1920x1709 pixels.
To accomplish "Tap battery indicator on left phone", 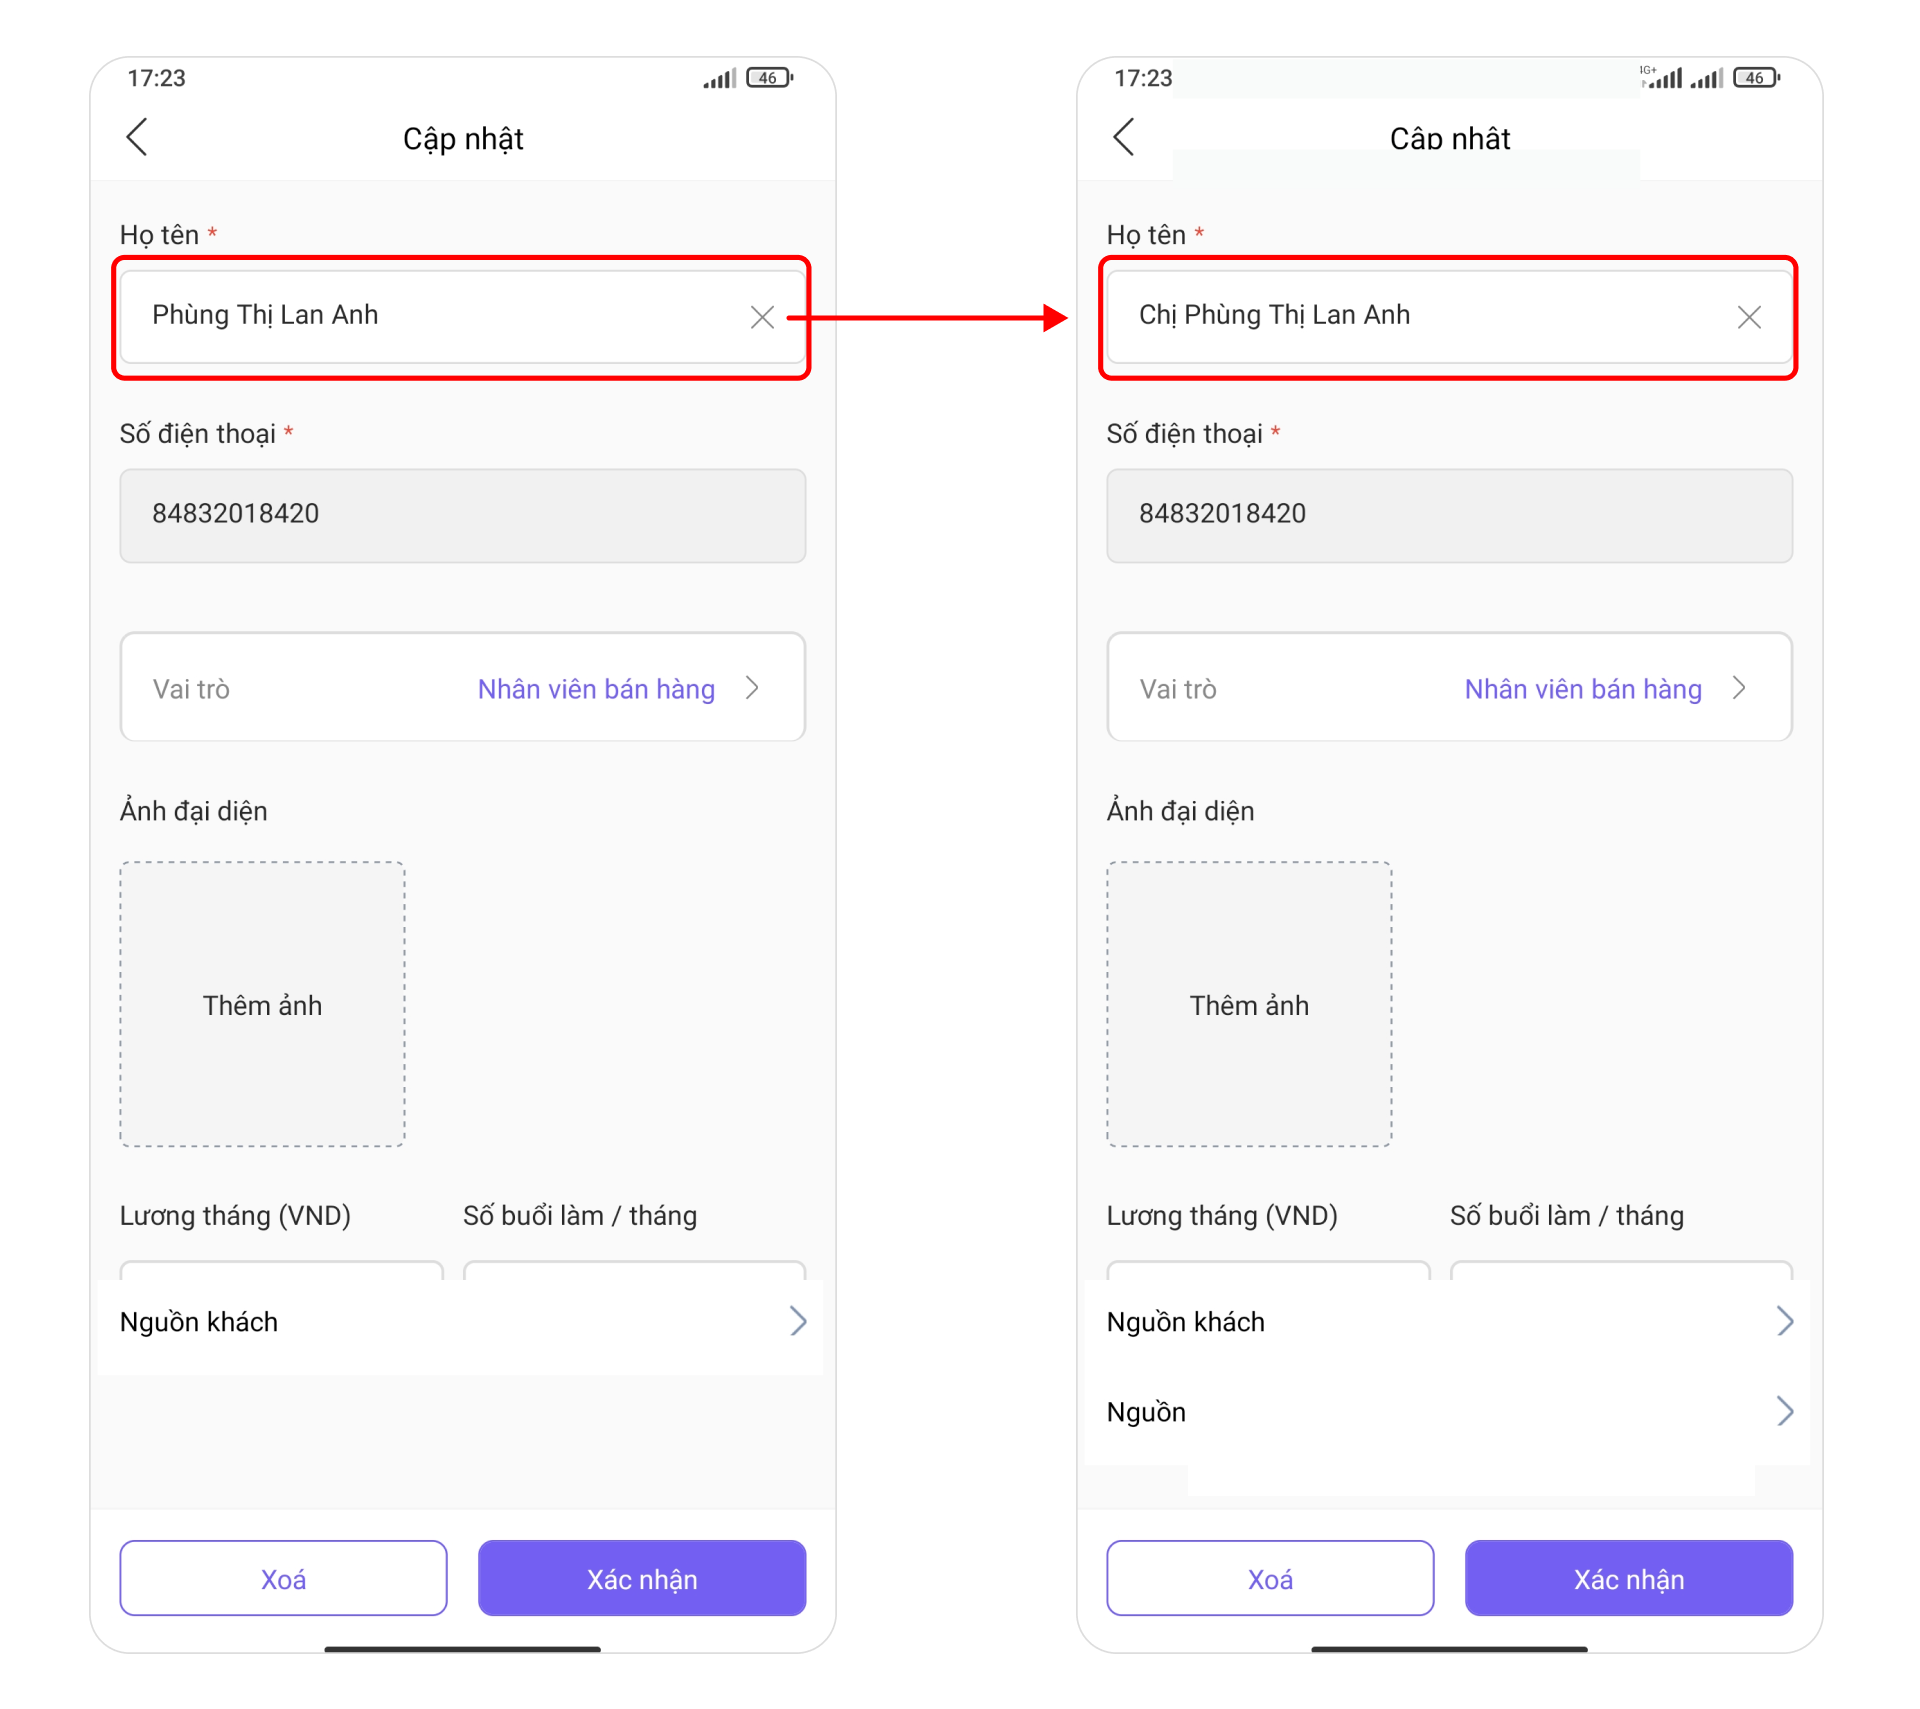I will click(x=769, y=78).
